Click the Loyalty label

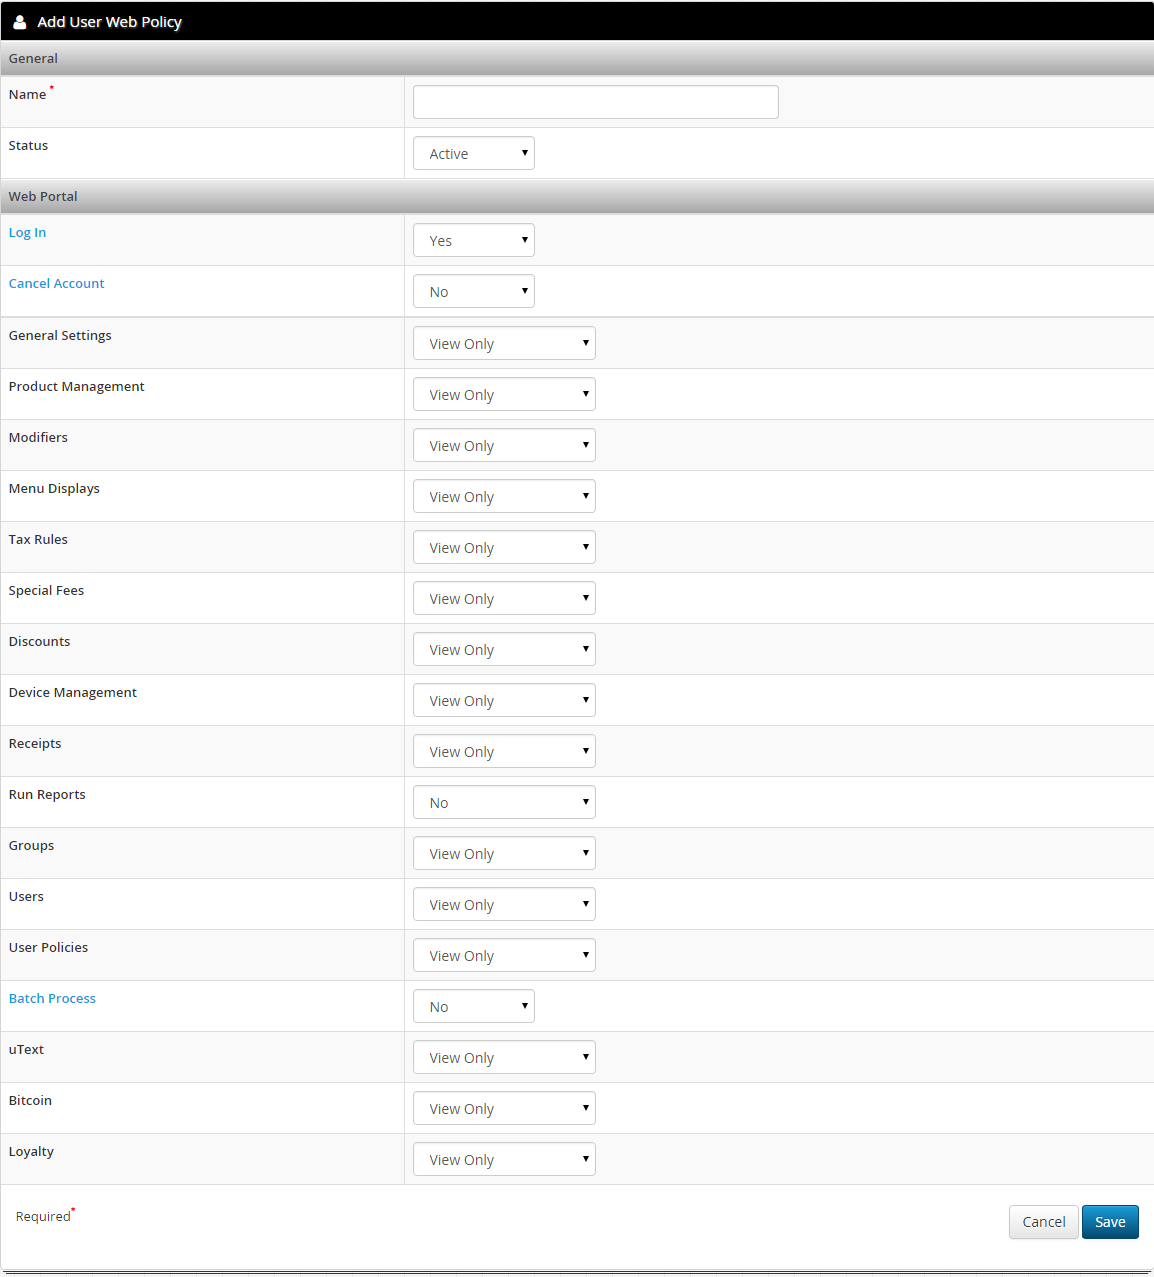[31, 1152]
